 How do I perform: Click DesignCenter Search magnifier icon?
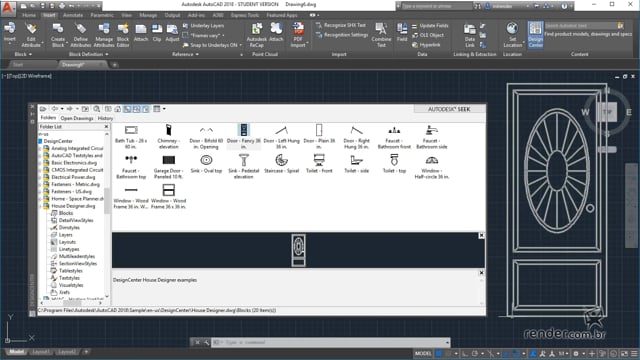97,109
